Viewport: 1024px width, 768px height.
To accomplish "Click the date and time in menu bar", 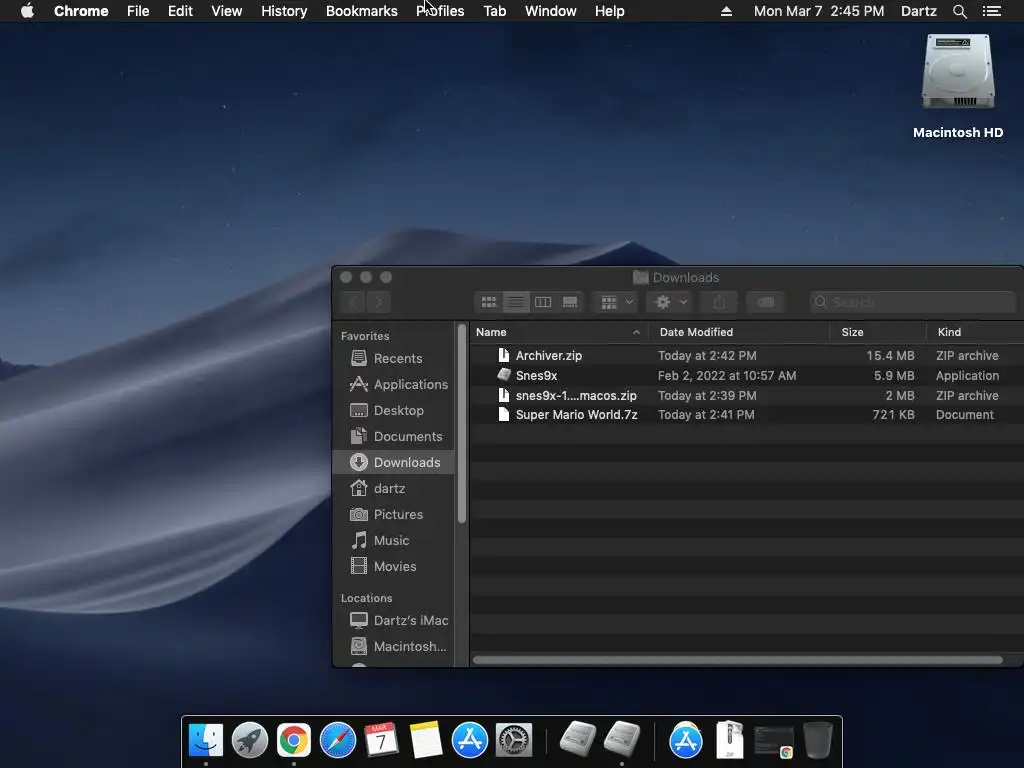I will pyautogui.click(x=819, y=11).
